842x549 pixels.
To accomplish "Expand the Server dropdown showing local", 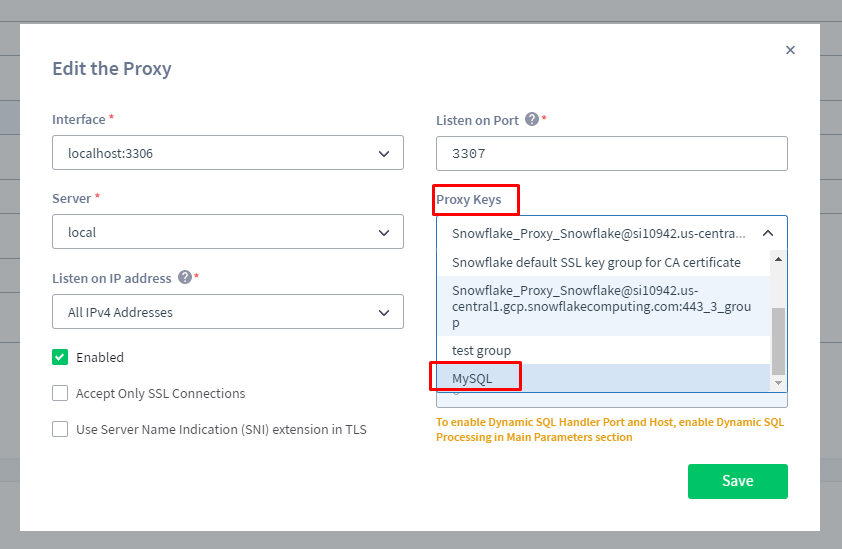I will coord(227,232).
